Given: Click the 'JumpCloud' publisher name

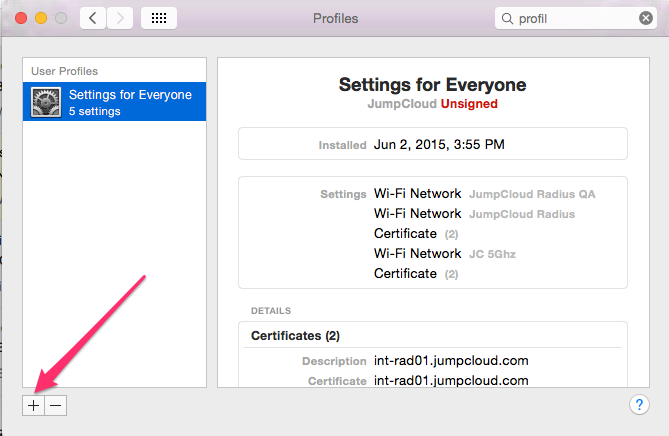Looking at the screenshot, I should (402, 104).
